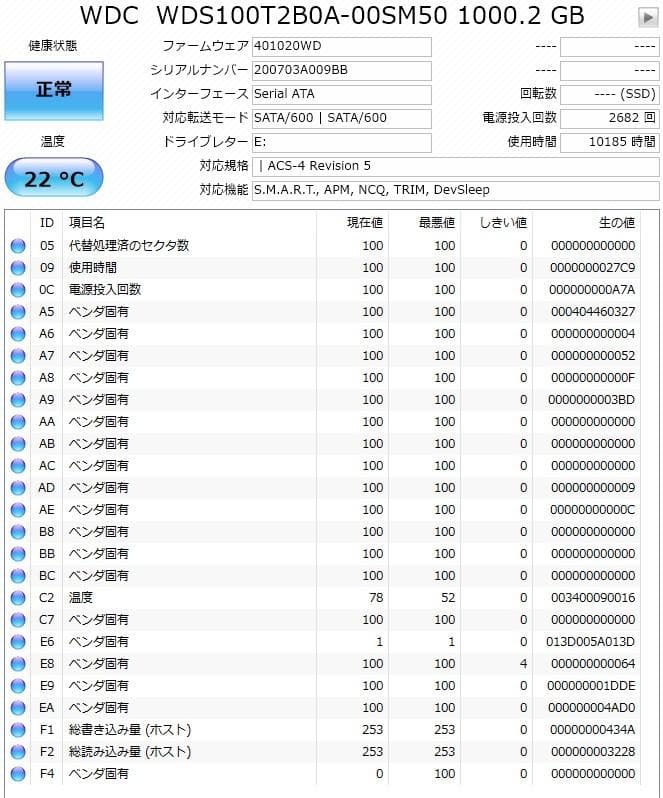Click the status icon for ID BB row

(18, 554)
